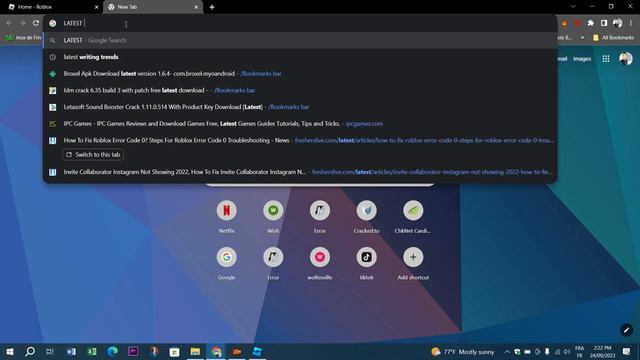This screenshot has height=360, width=640.
Task: Switch to the Home - Roblox tab
Action: (51, 7)
